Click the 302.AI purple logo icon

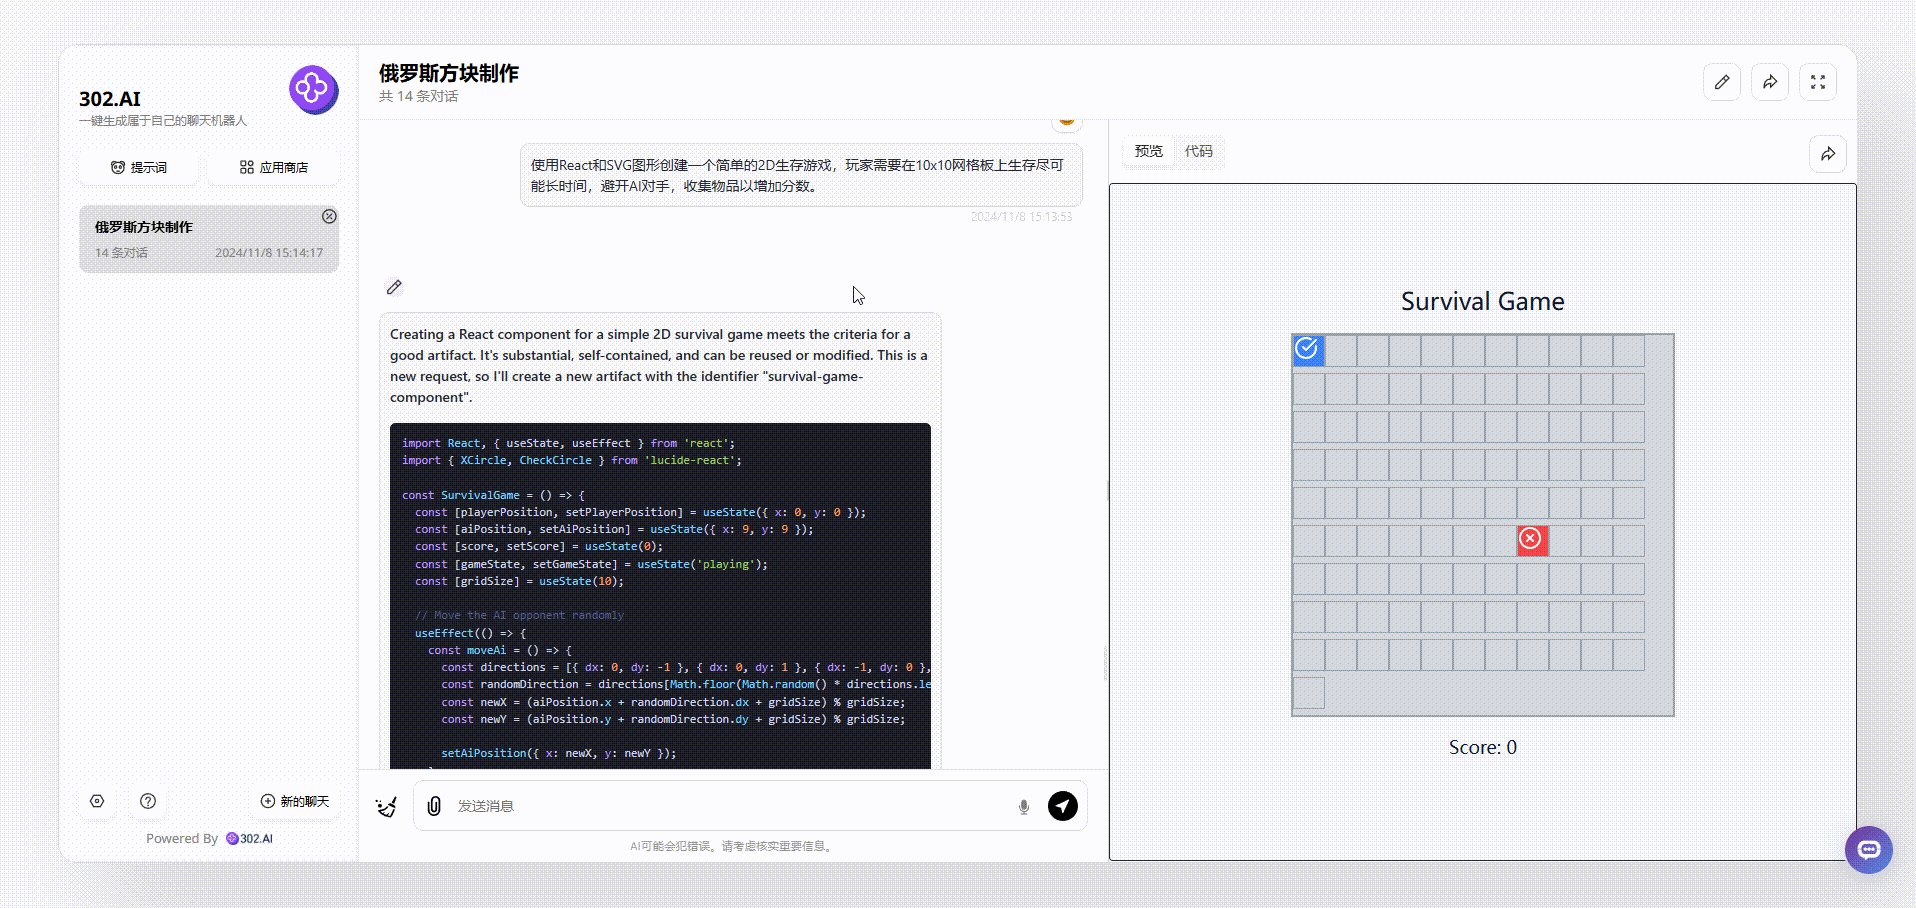point(313,90)
